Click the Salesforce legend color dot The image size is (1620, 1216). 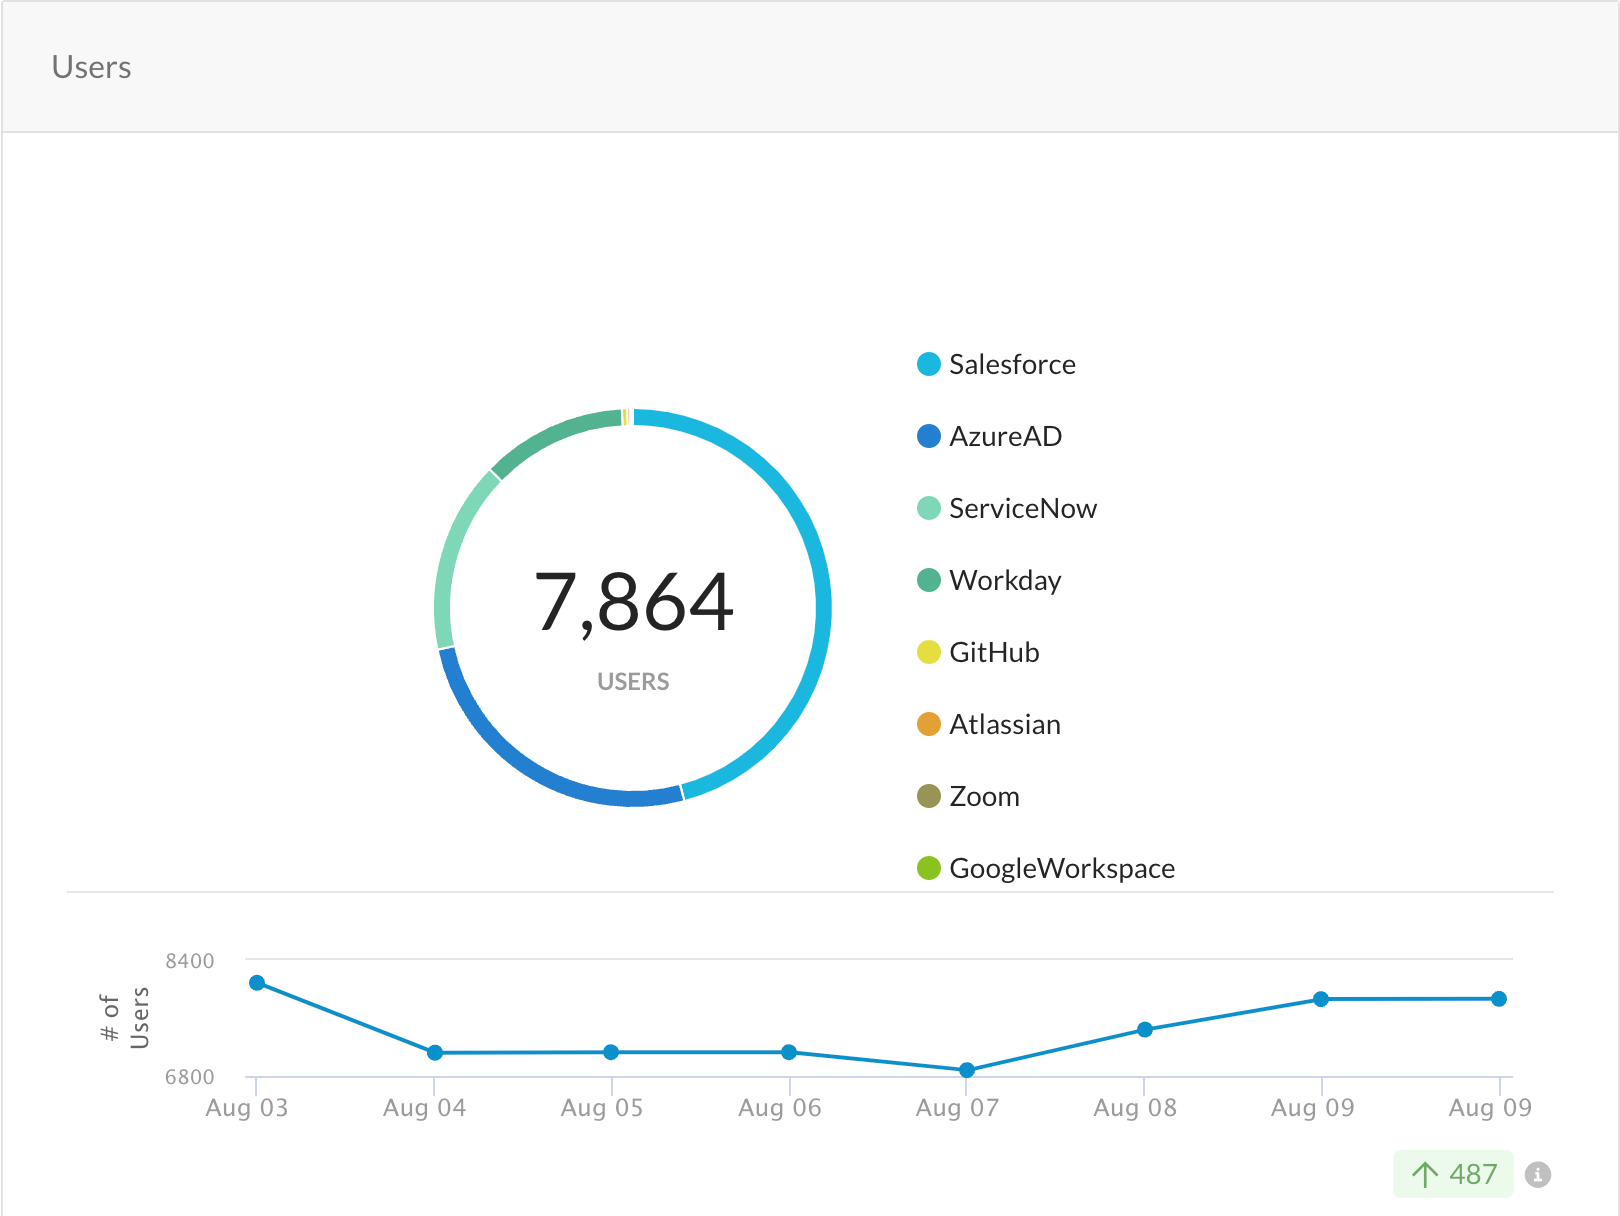[929, 364]
